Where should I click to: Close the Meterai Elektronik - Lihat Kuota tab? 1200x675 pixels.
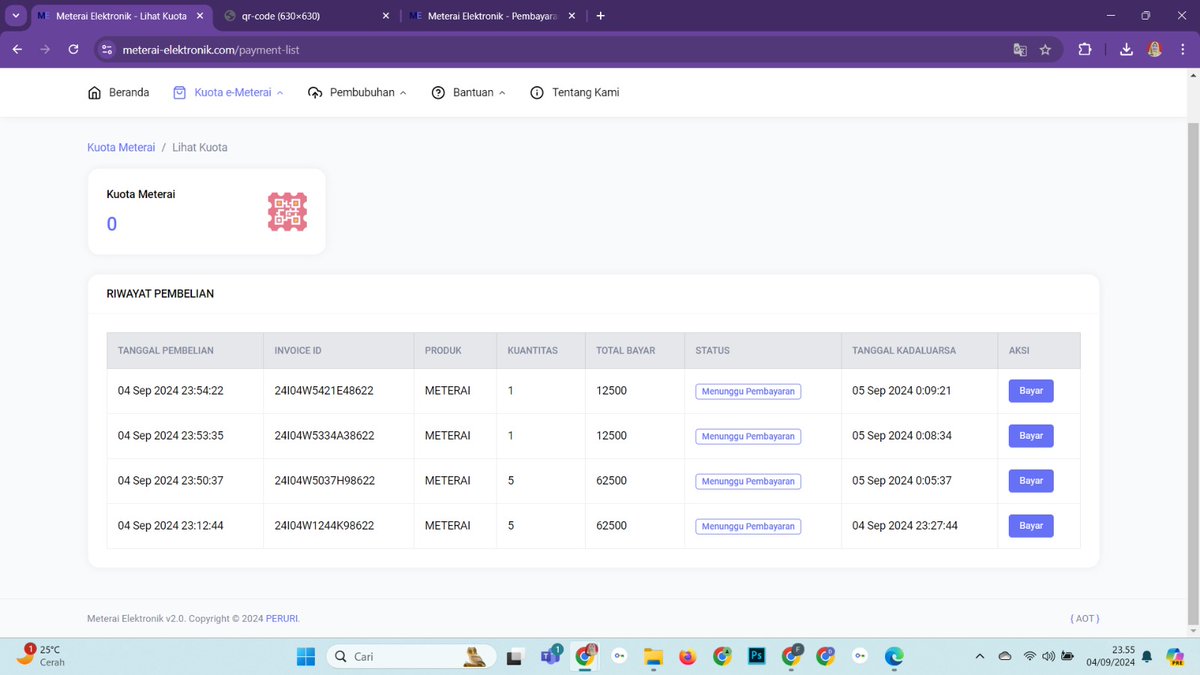pyautogui.click(x=199, y=16)
